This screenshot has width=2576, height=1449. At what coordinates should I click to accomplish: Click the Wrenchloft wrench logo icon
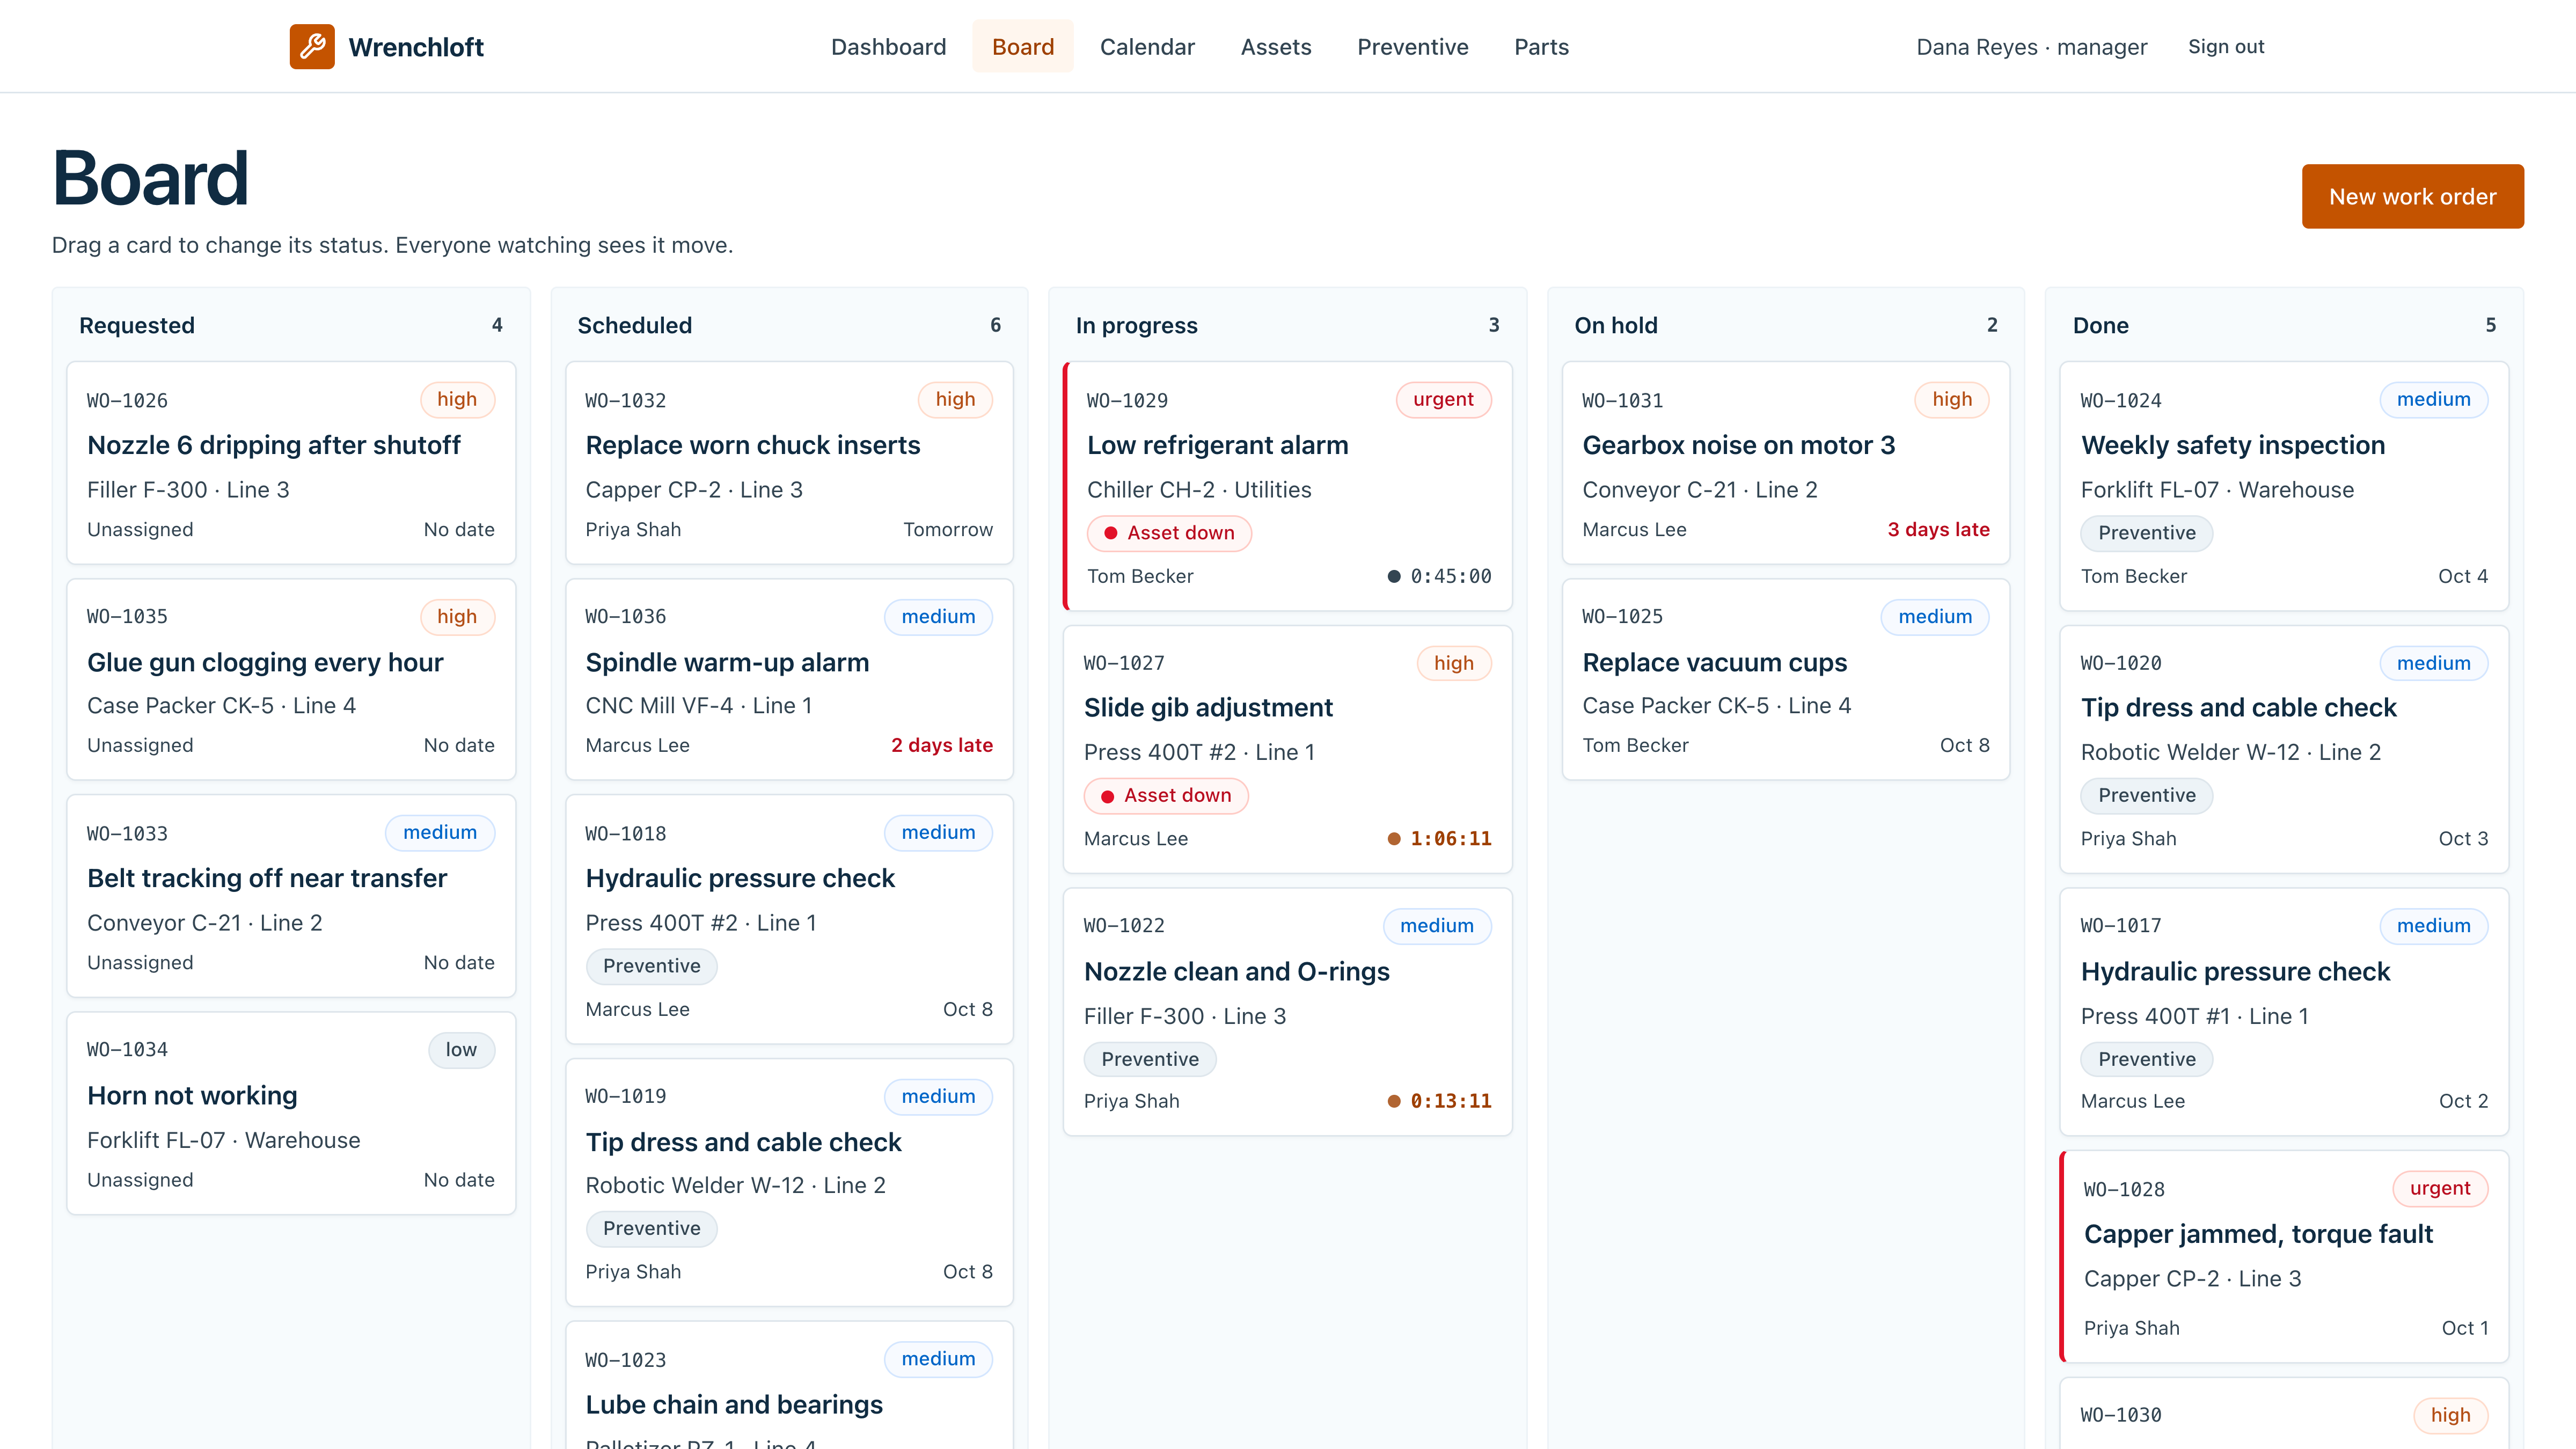pyautogui.click(x=312, y=46)
